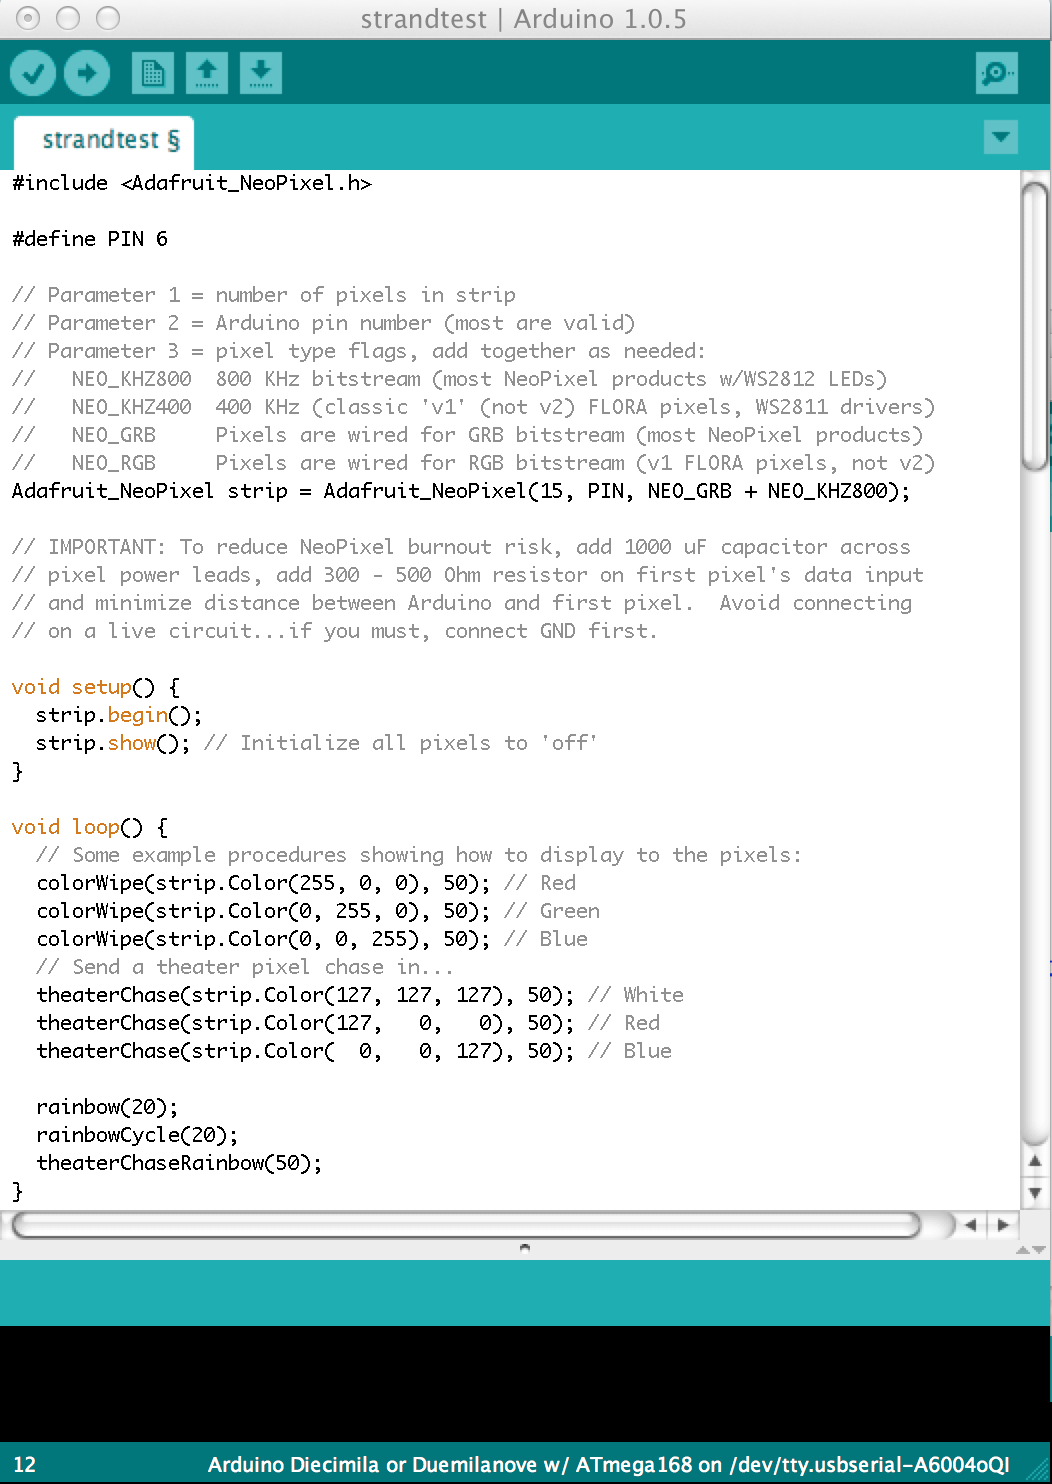Click the strandtest title bar text
The image size is (1052, 1484).
(x=523, y=18)
